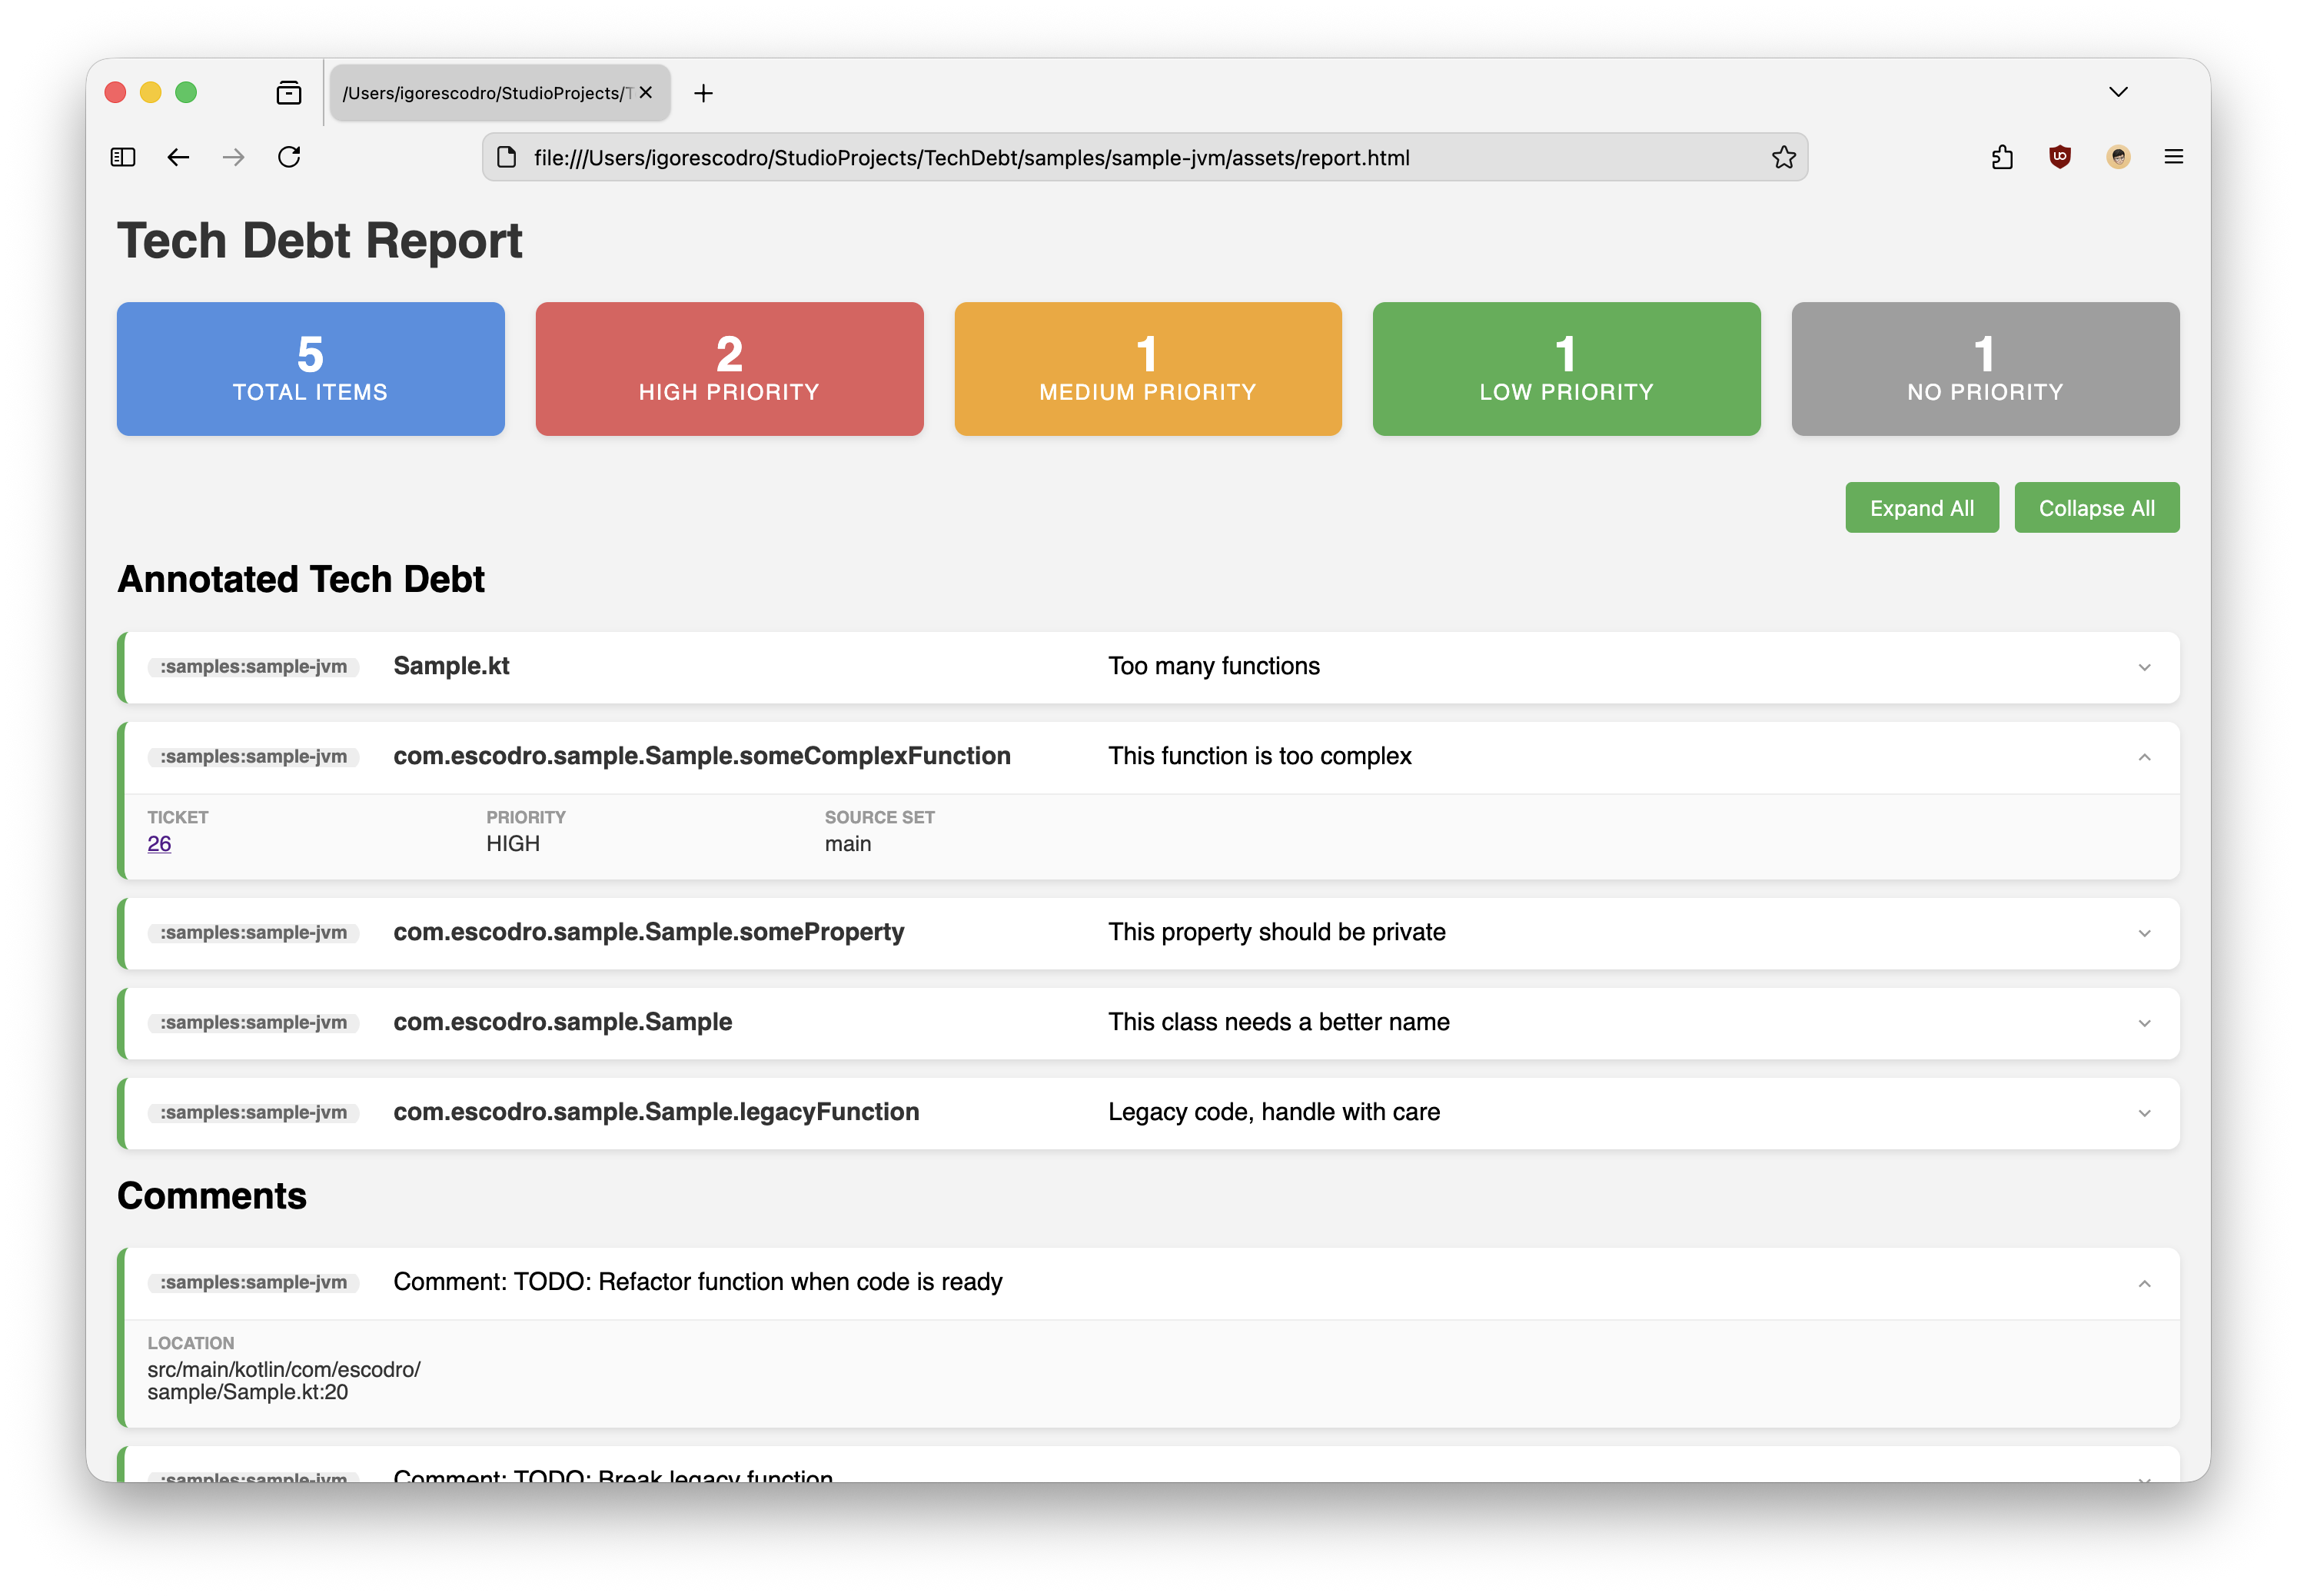Select the red High Priority summary card
2297x1596 pixels.
729,368
